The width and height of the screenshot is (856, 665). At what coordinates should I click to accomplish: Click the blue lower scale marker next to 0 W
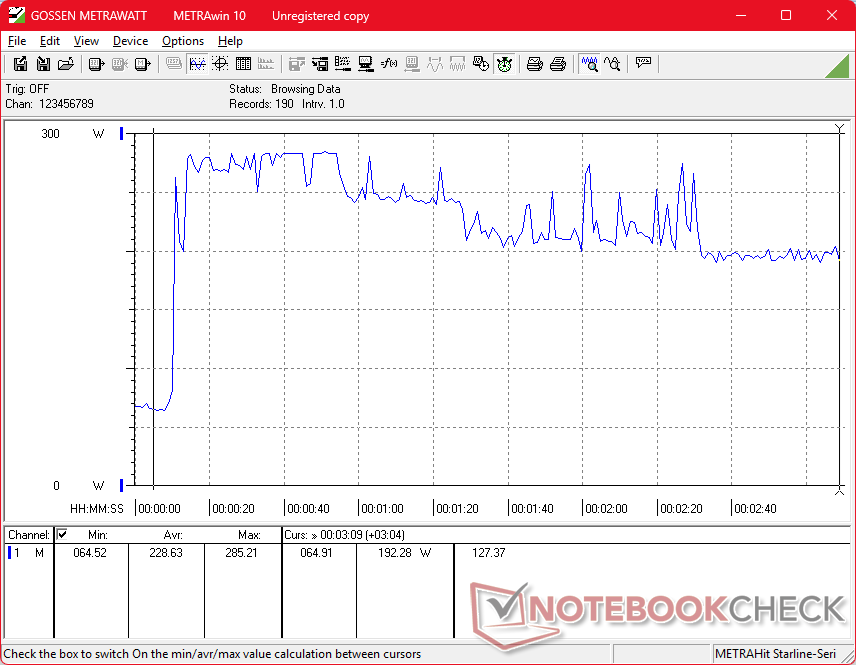coord(121,485)
